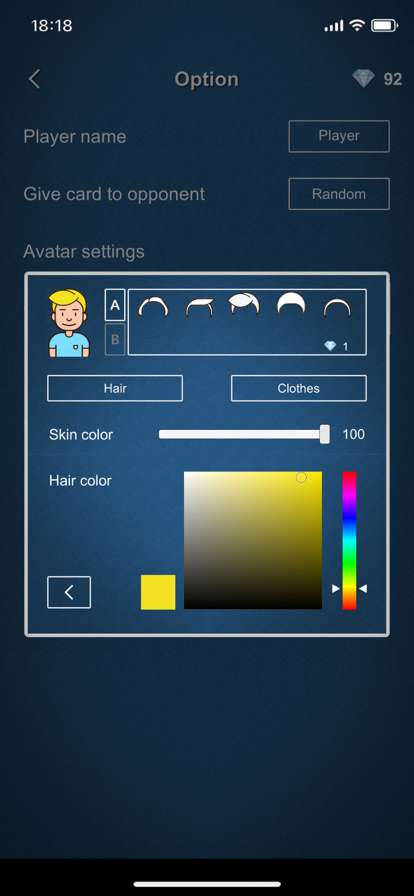Open the Hair category
The width and height of the screenshot is (414, 896).
point(115,389)
